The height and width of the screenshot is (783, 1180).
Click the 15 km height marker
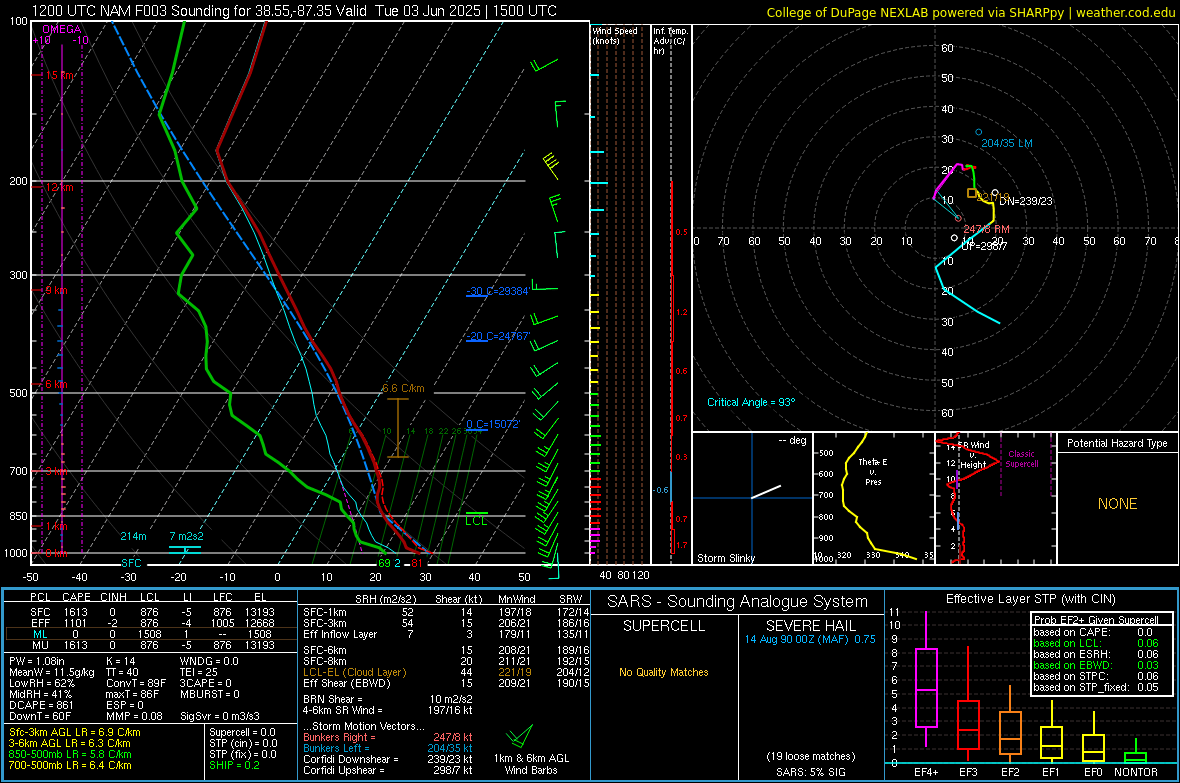(60, 75)
